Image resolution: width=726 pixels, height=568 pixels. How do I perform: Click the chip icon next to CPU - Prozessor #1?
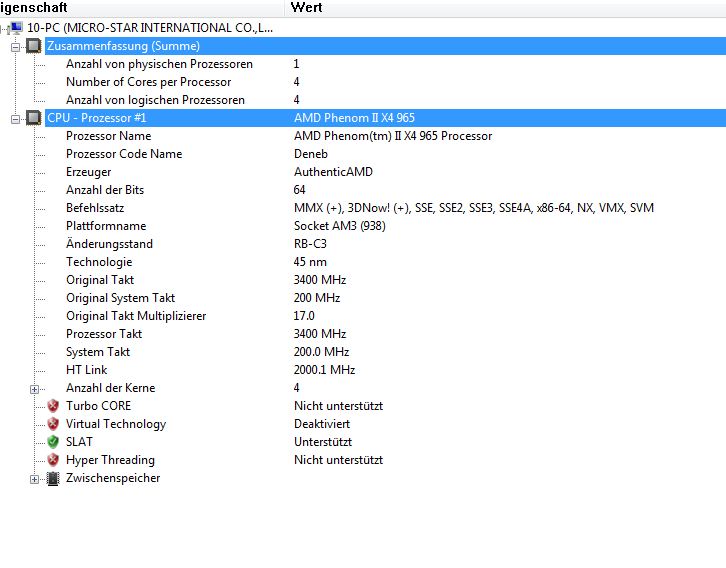click(x=33, y=118)
